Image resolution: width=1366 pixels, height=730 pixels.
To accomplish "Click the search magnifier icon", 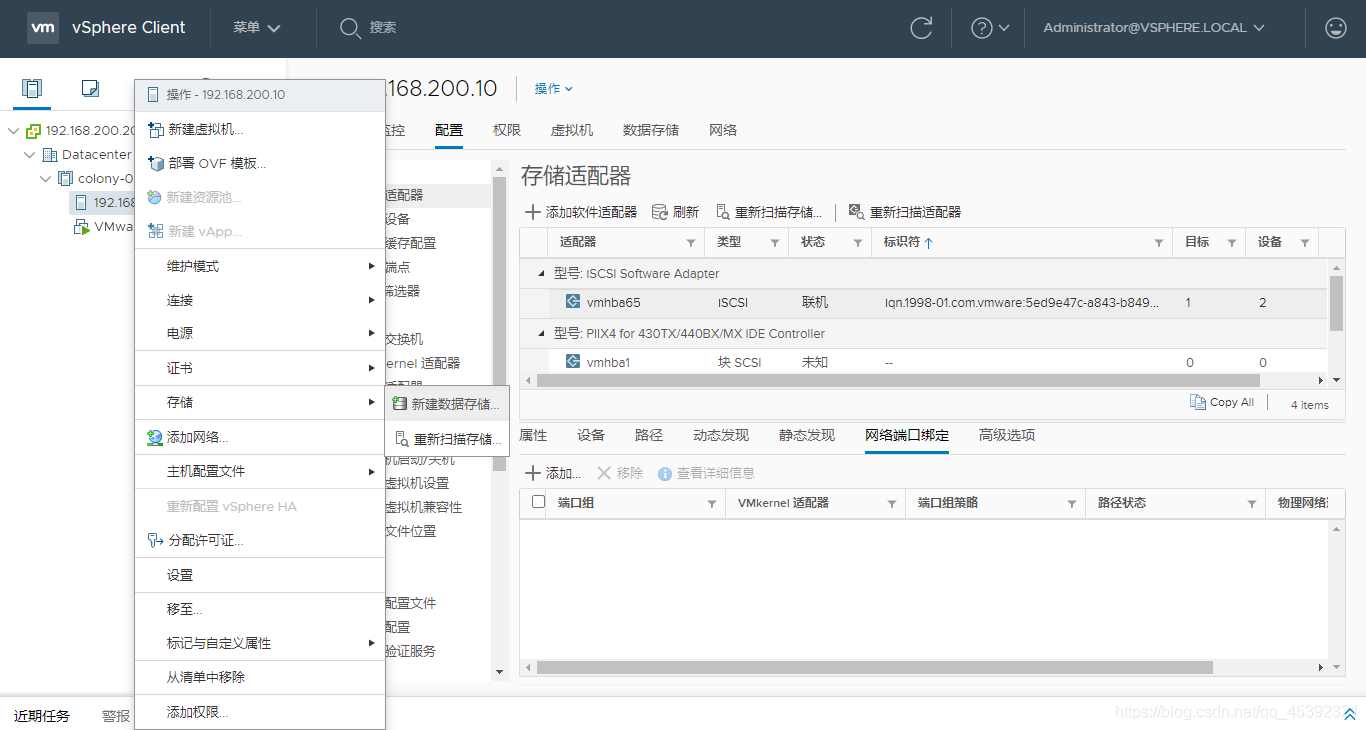I will [350, 28].
